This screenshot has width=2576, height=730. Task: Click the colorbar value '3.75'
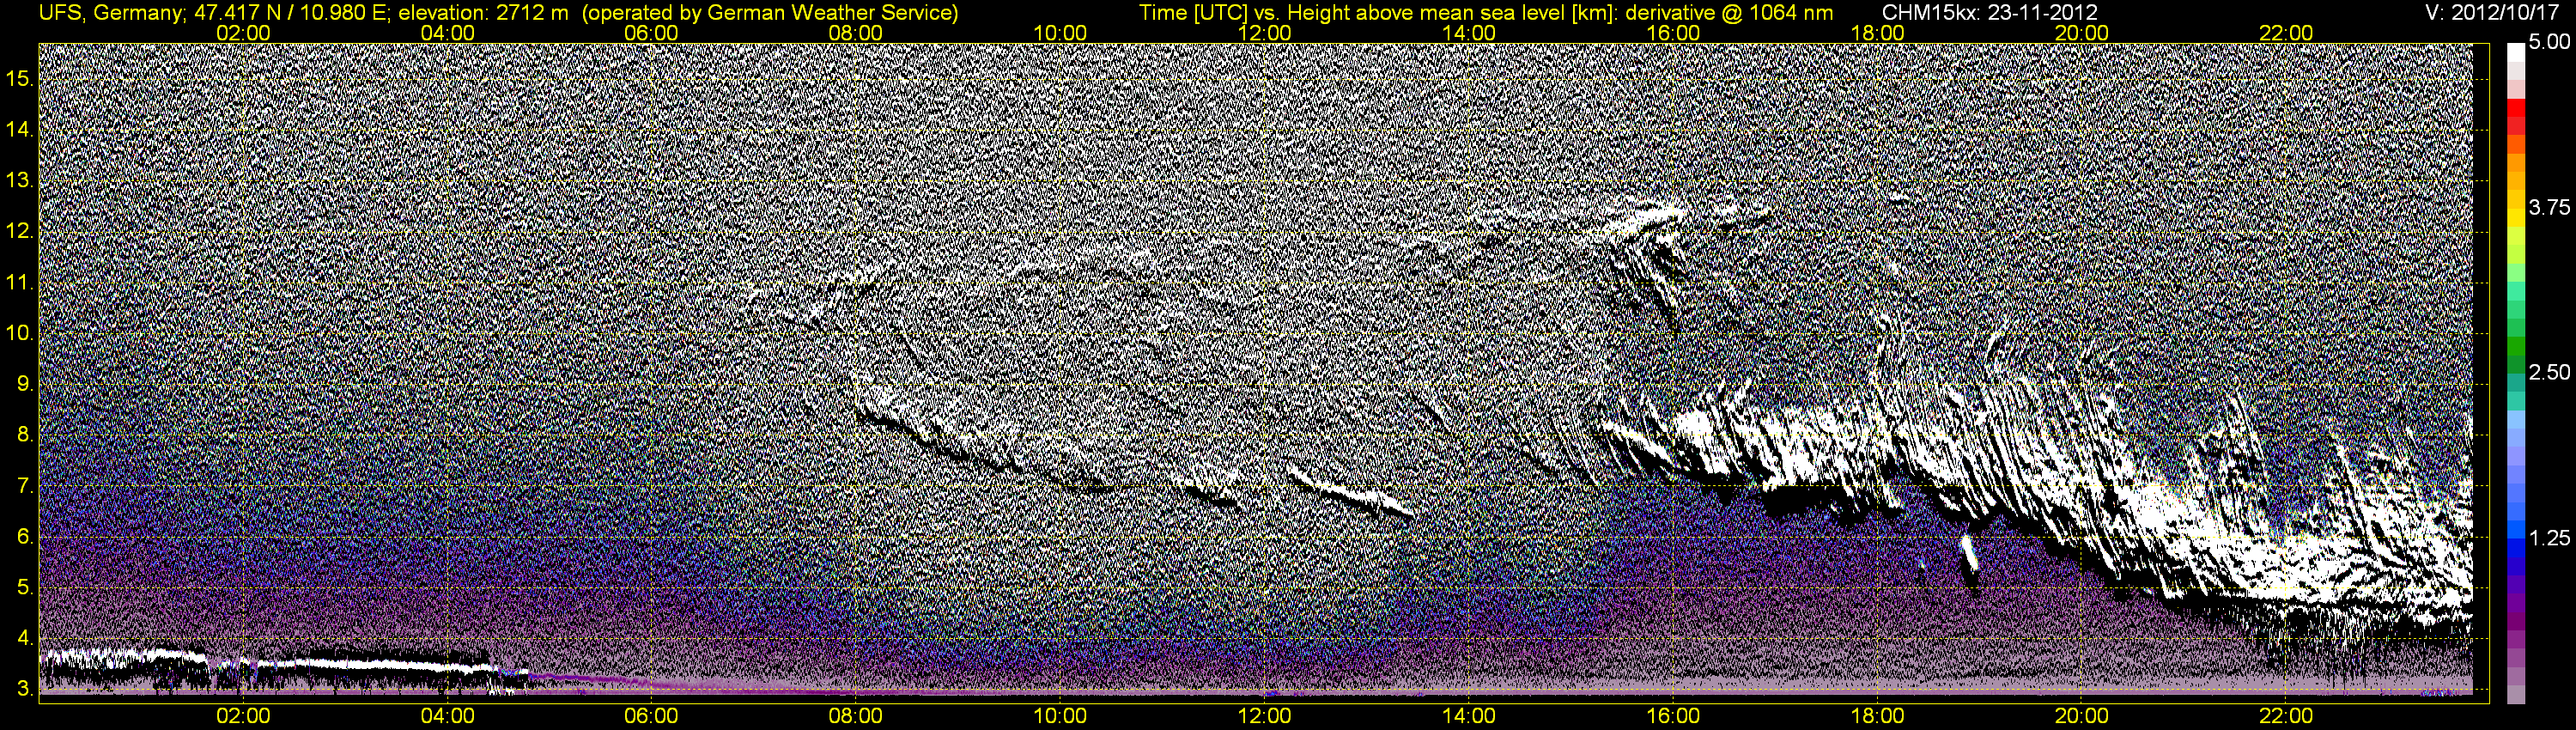[2549, 207]
